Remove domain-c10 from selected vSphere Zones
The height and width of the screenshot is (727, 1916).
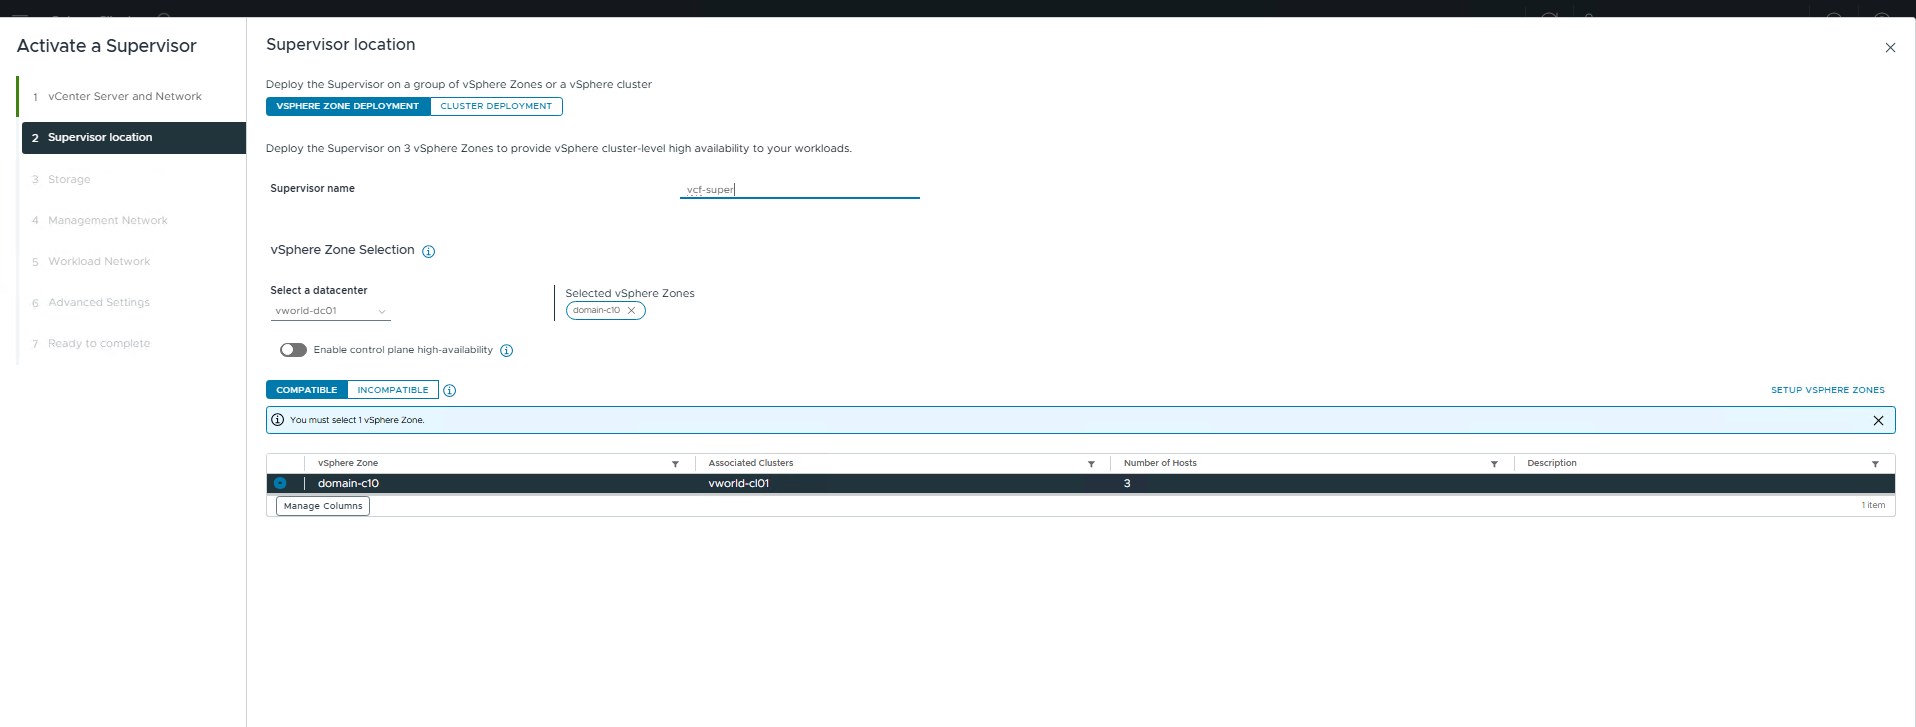click(x=631, y=311)
